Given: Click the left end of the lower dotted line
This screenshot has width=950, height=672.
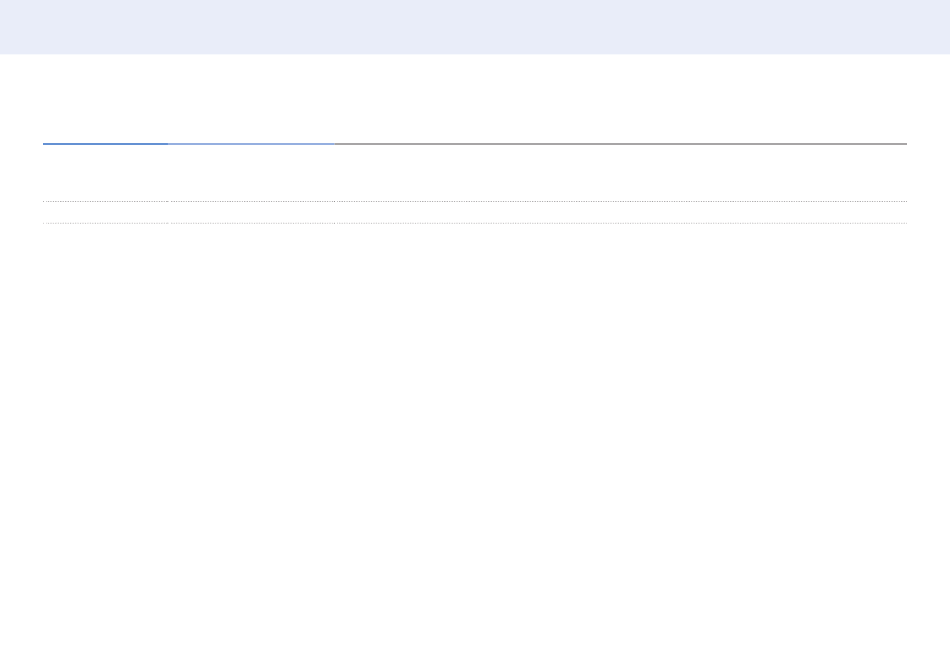Looking at the screenshot, I should 46,223.
